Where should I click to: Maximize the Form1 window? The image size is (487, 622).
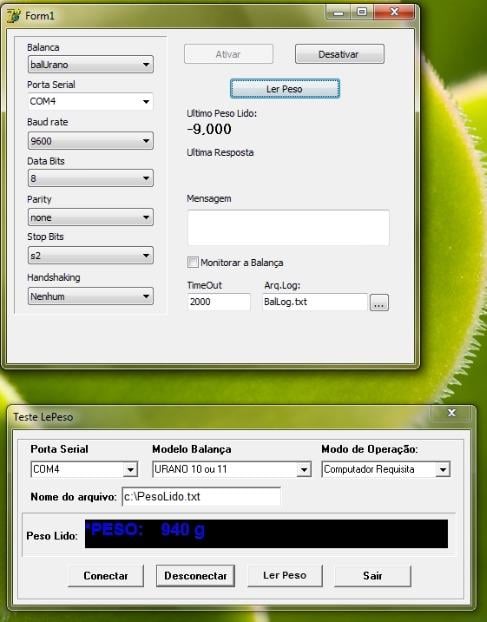[362, 12]
